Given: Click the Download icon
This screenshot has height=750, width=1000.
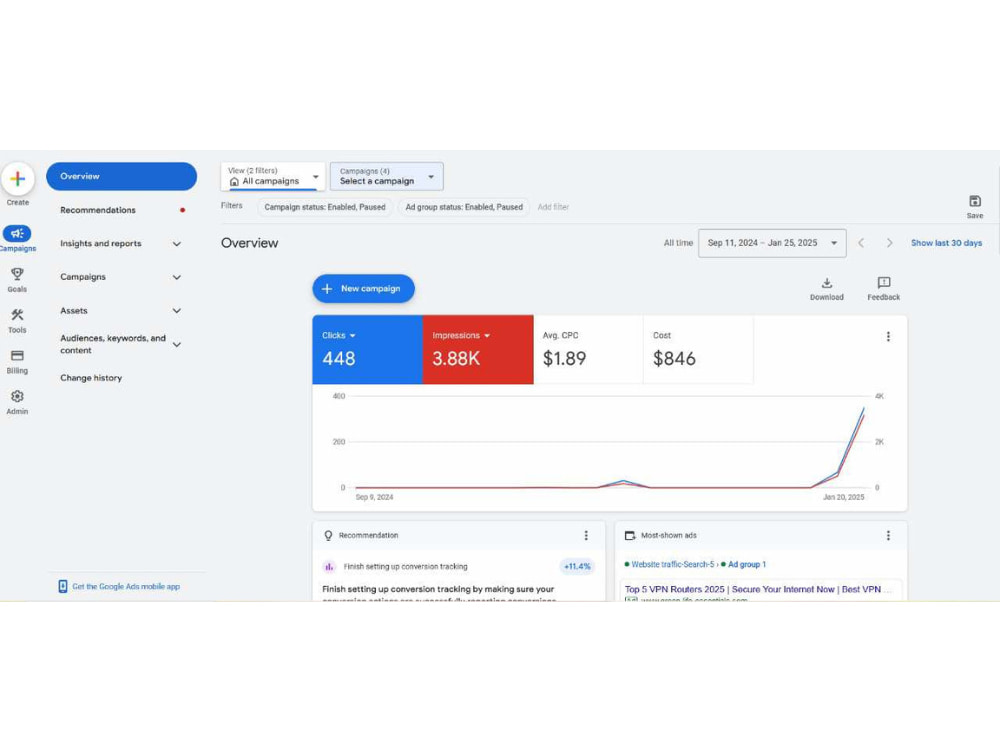Looking at the screenshot, I should pos(827,283).
